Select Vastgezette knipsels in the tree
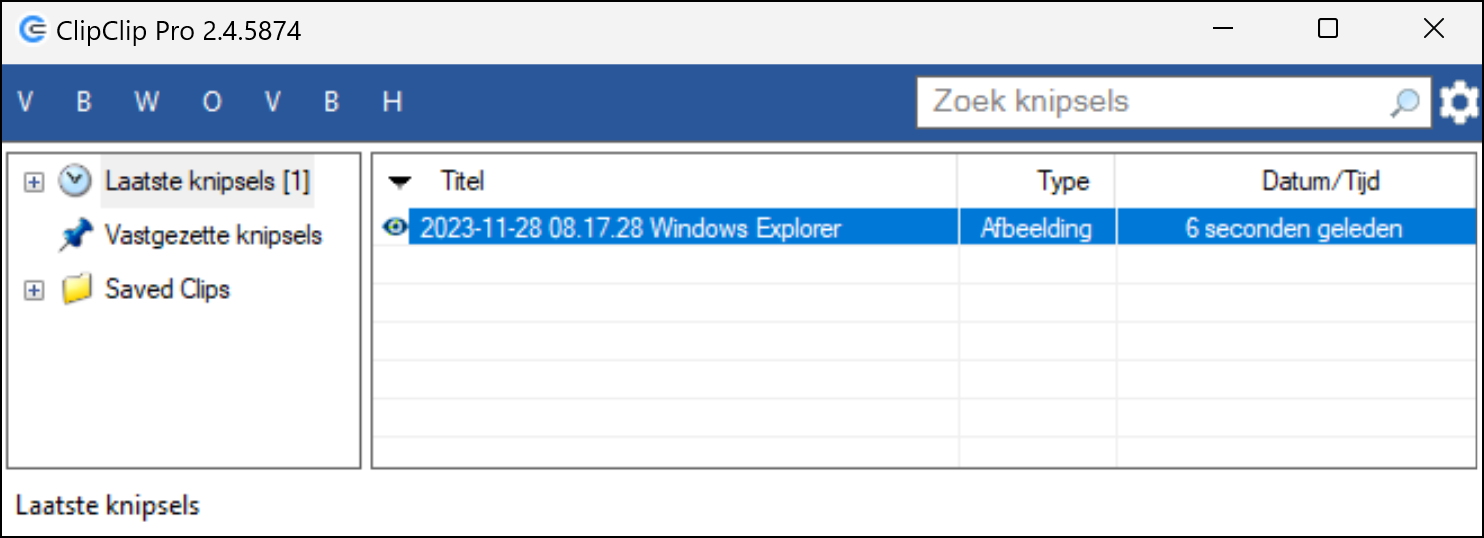The width and height of the screenshot is (1484, 538). click(x=213, y=236)
